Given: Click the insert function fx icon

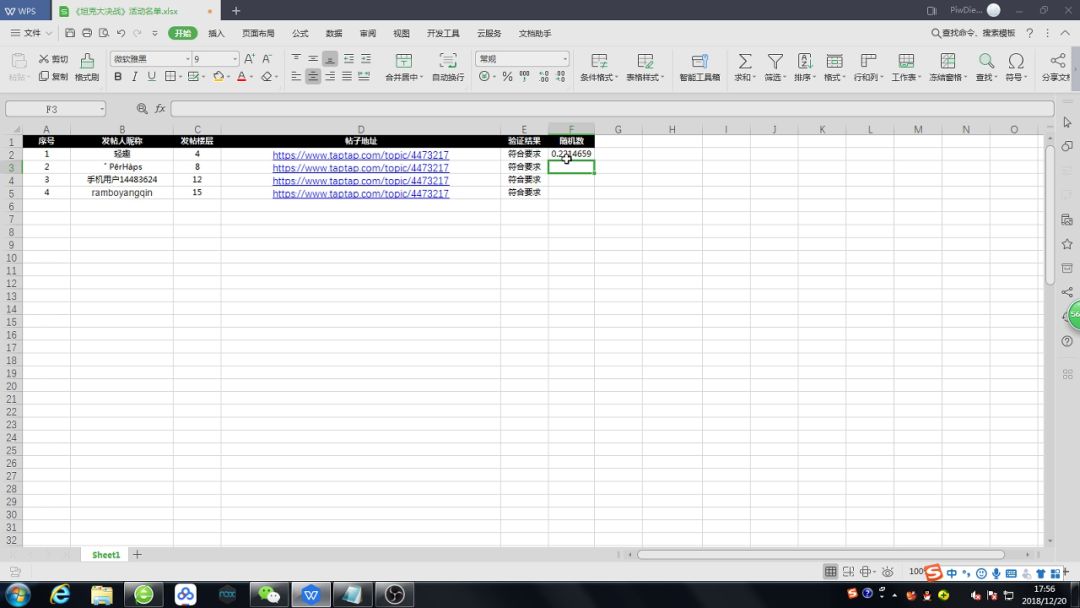Looking at the screenshot, I should tap(160, 108).
